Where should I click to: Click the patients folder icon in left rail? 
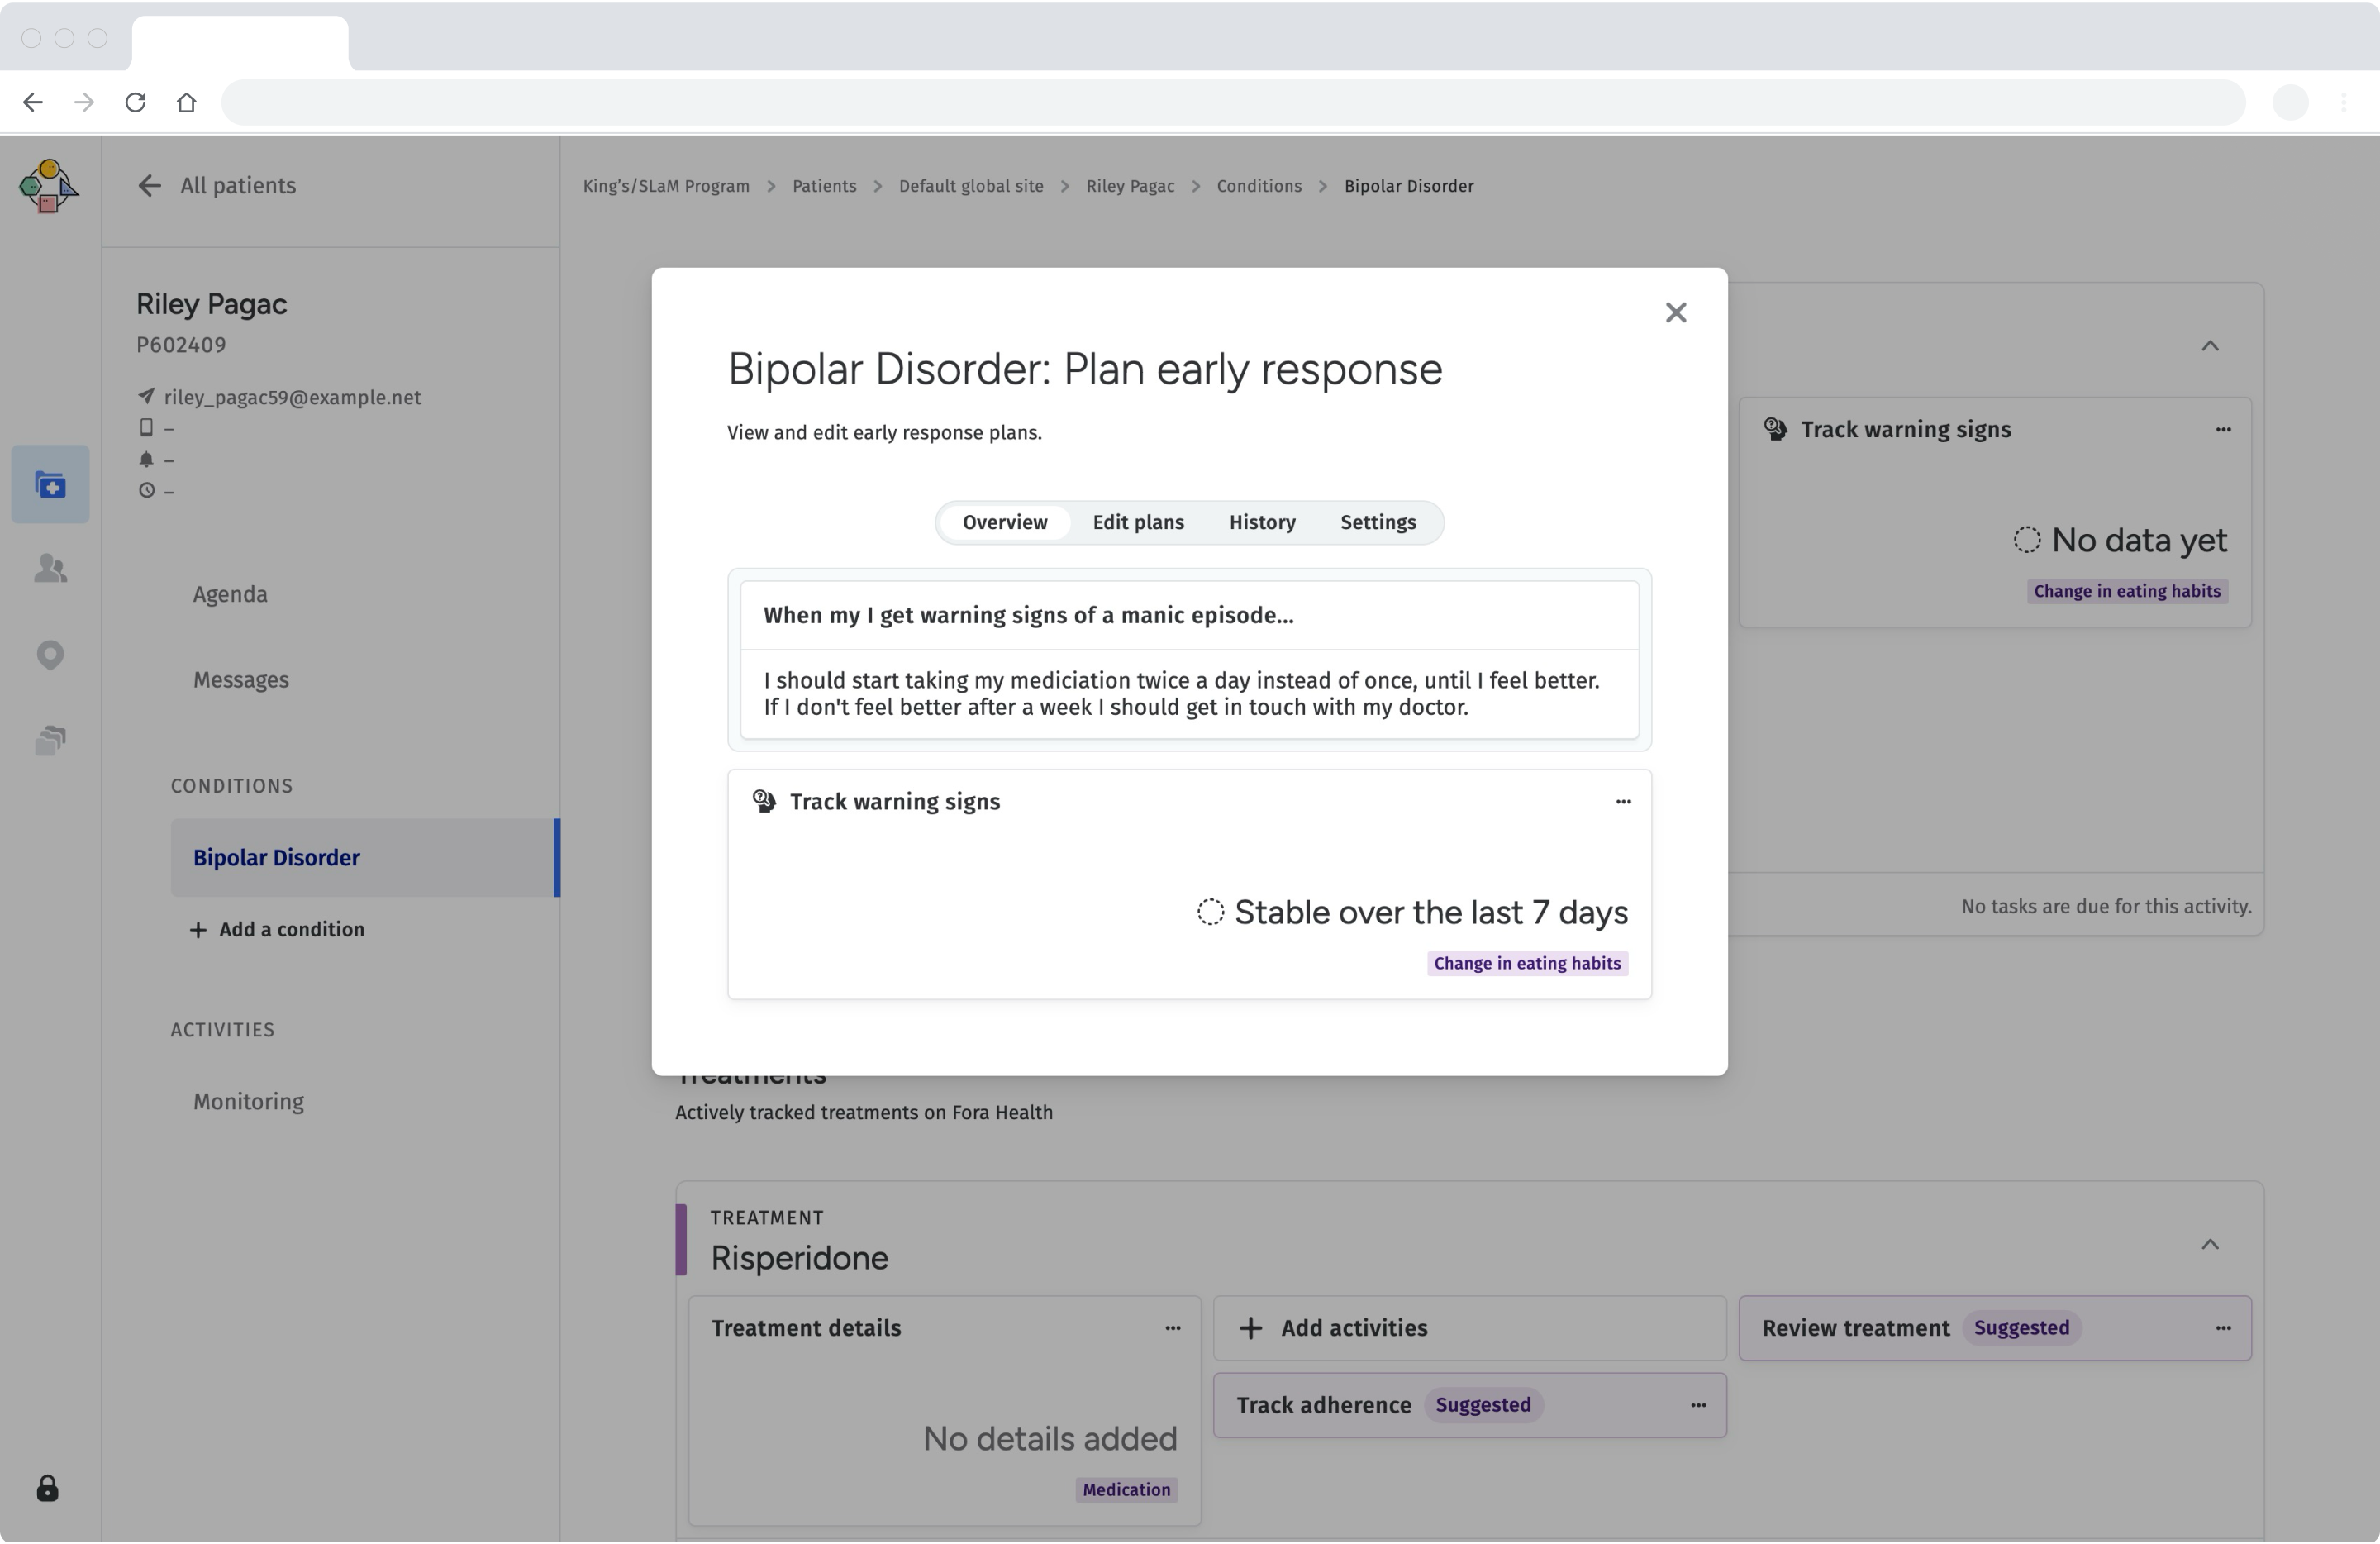pyautogui.click(x=50, y=485)
